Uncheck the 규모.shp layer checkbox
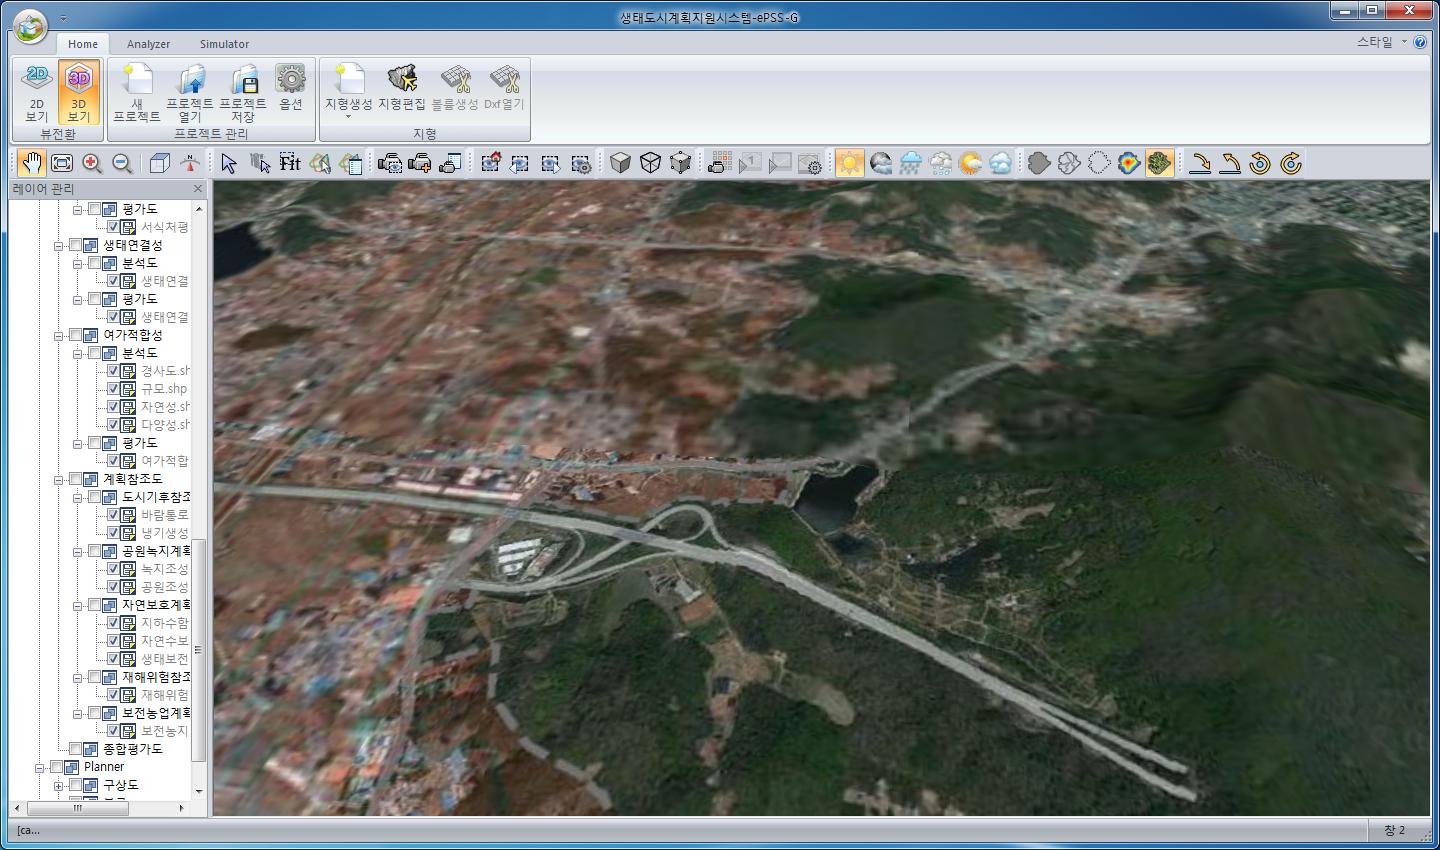1440x850 pixels. coord(113,389)
